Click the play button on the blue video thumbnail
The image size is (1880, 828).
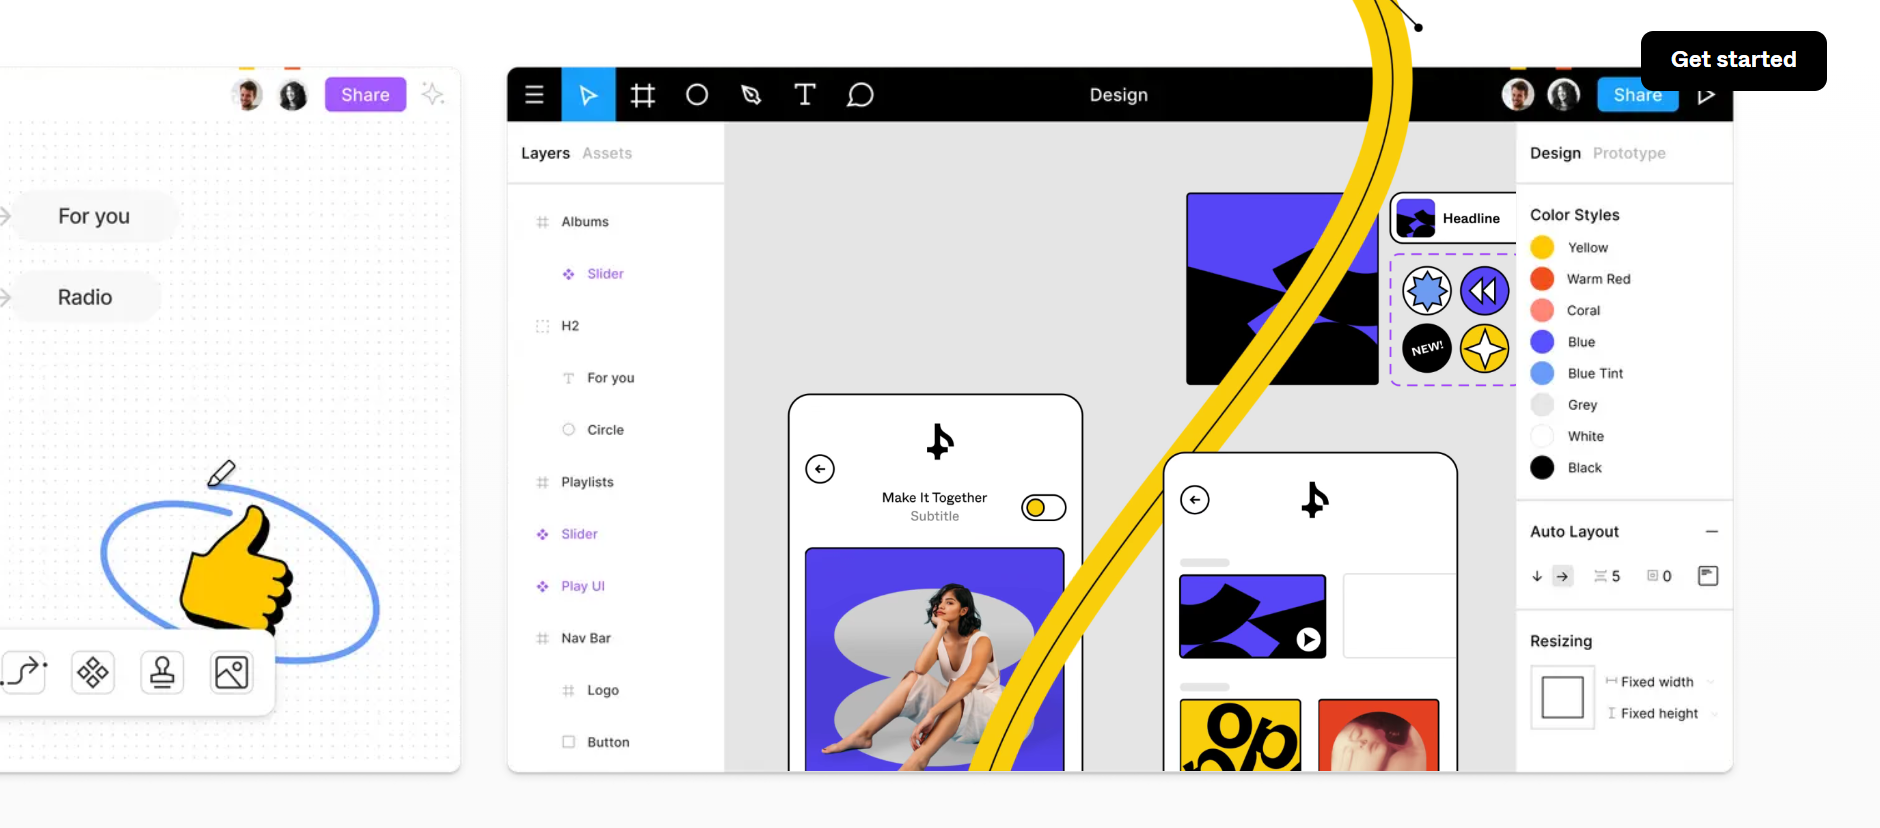[1308, 640]
